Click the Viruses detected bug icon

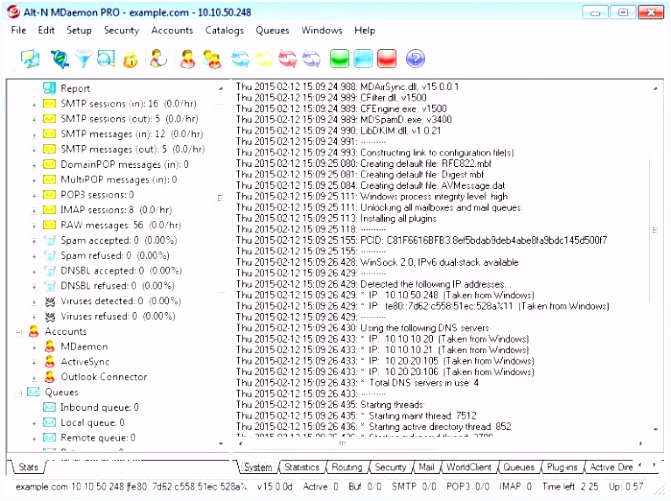click(x=50, y=302)
